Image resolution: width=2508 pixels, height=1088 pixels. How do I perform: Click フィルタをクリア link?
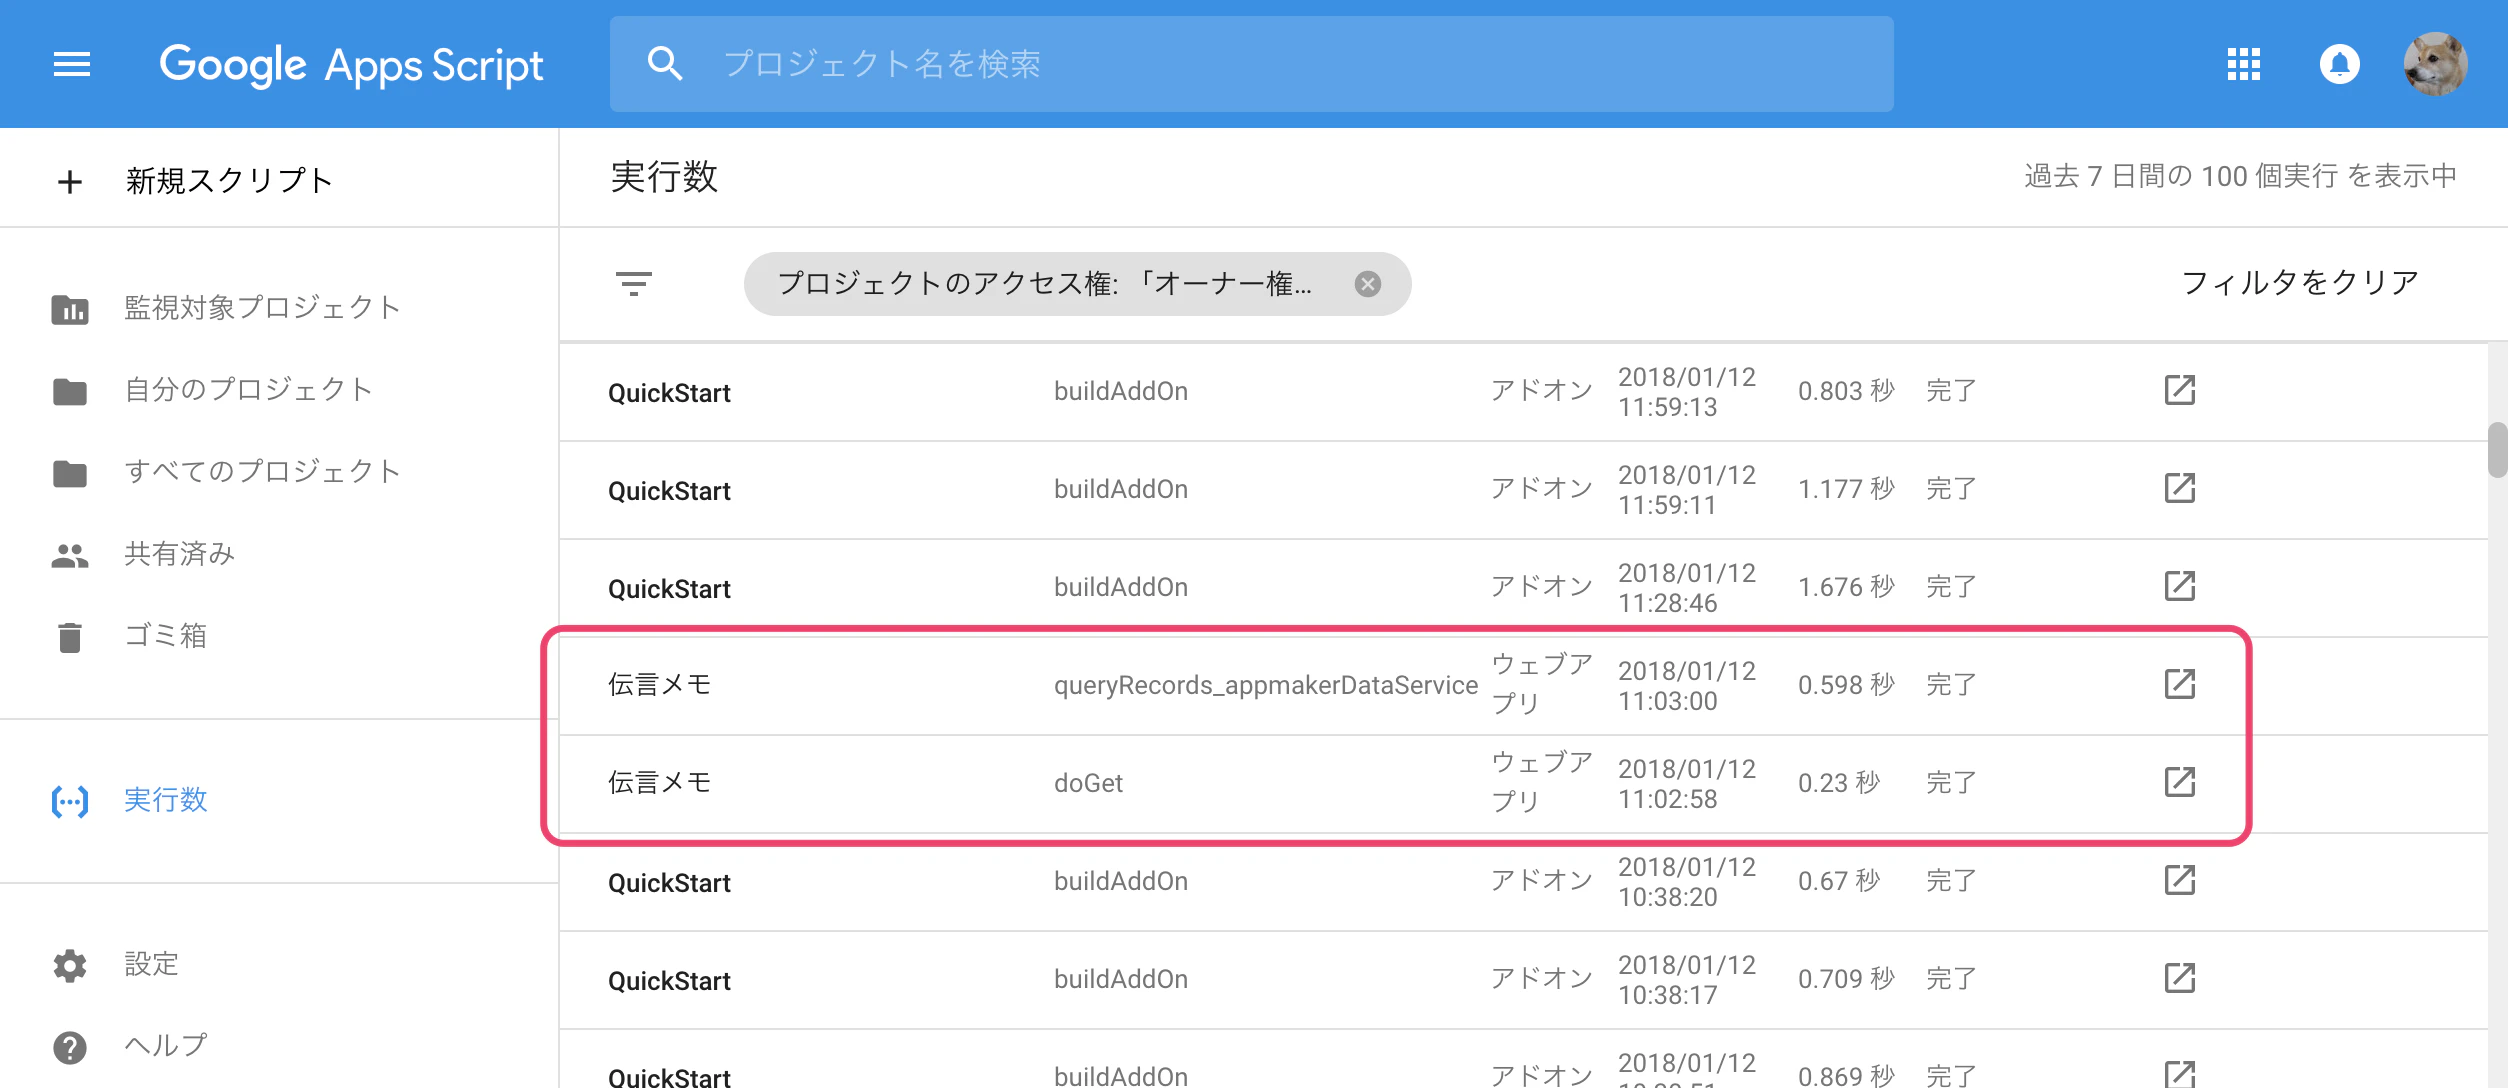point(2299,283)
